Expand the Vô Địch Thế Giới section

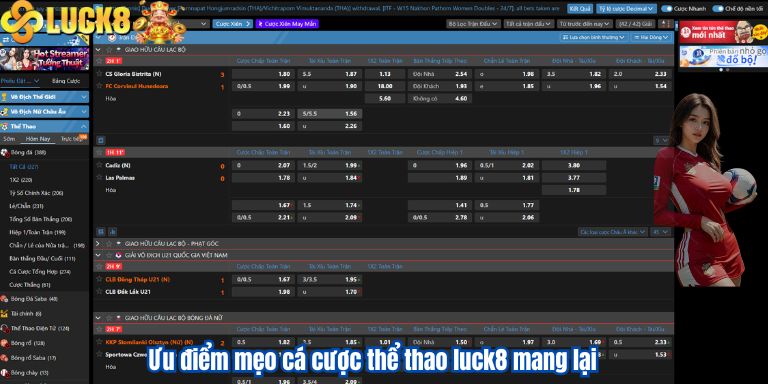click(84, 97)
